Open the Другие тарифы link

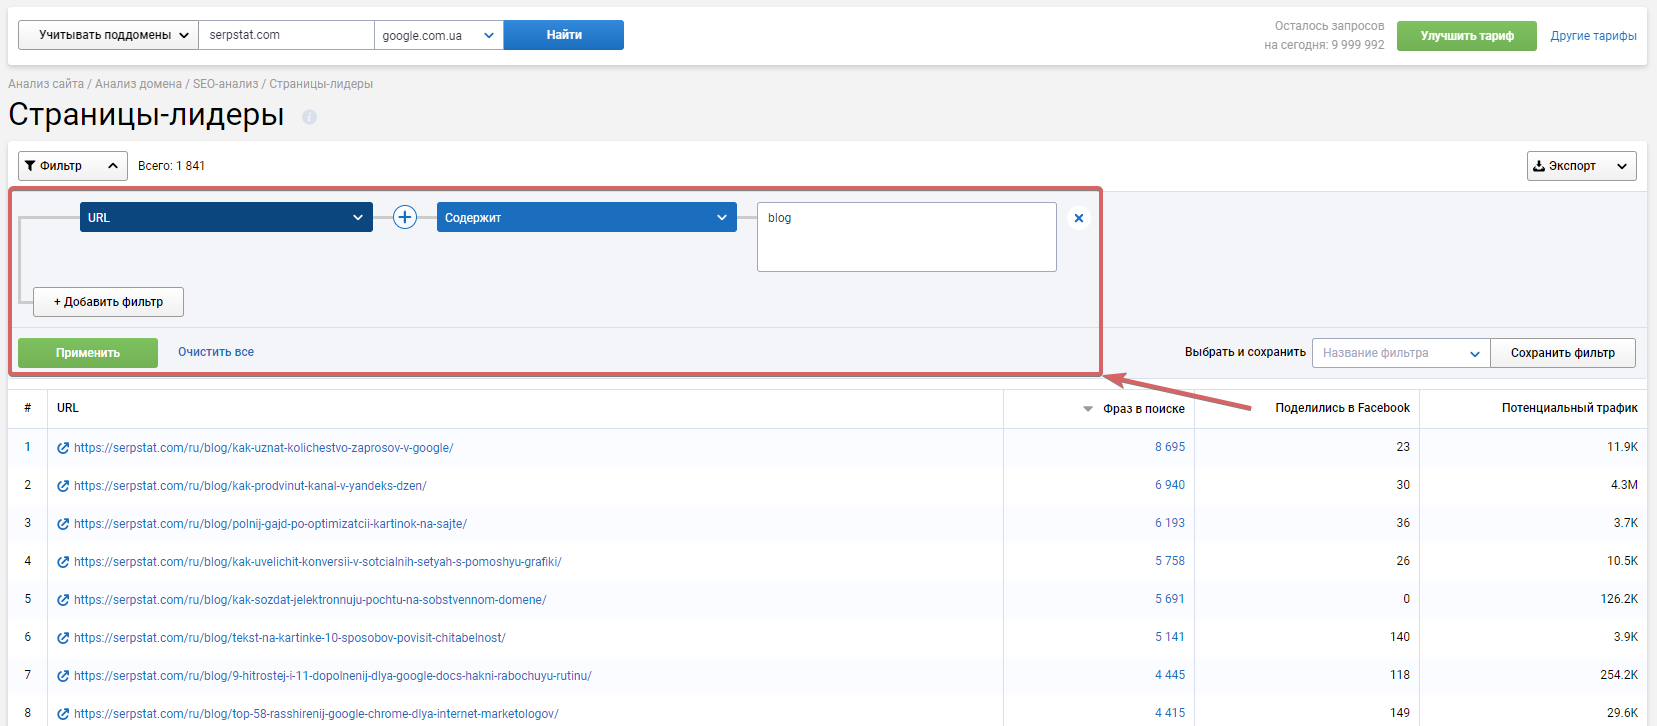click(1593, 36)
